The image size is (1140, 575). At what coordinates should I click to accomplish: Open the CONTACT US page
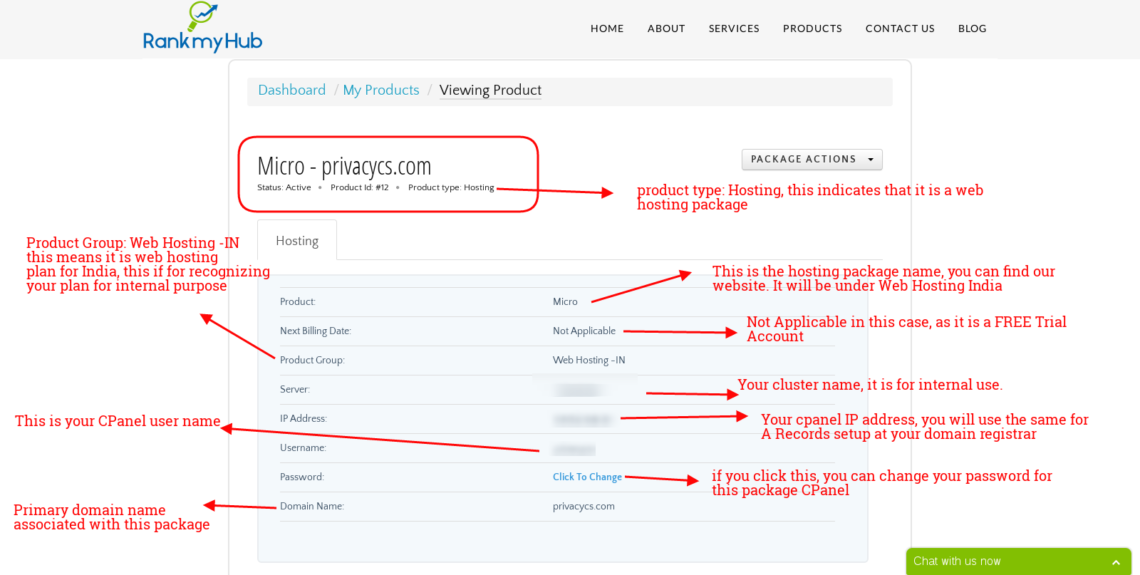coord(900,29)
